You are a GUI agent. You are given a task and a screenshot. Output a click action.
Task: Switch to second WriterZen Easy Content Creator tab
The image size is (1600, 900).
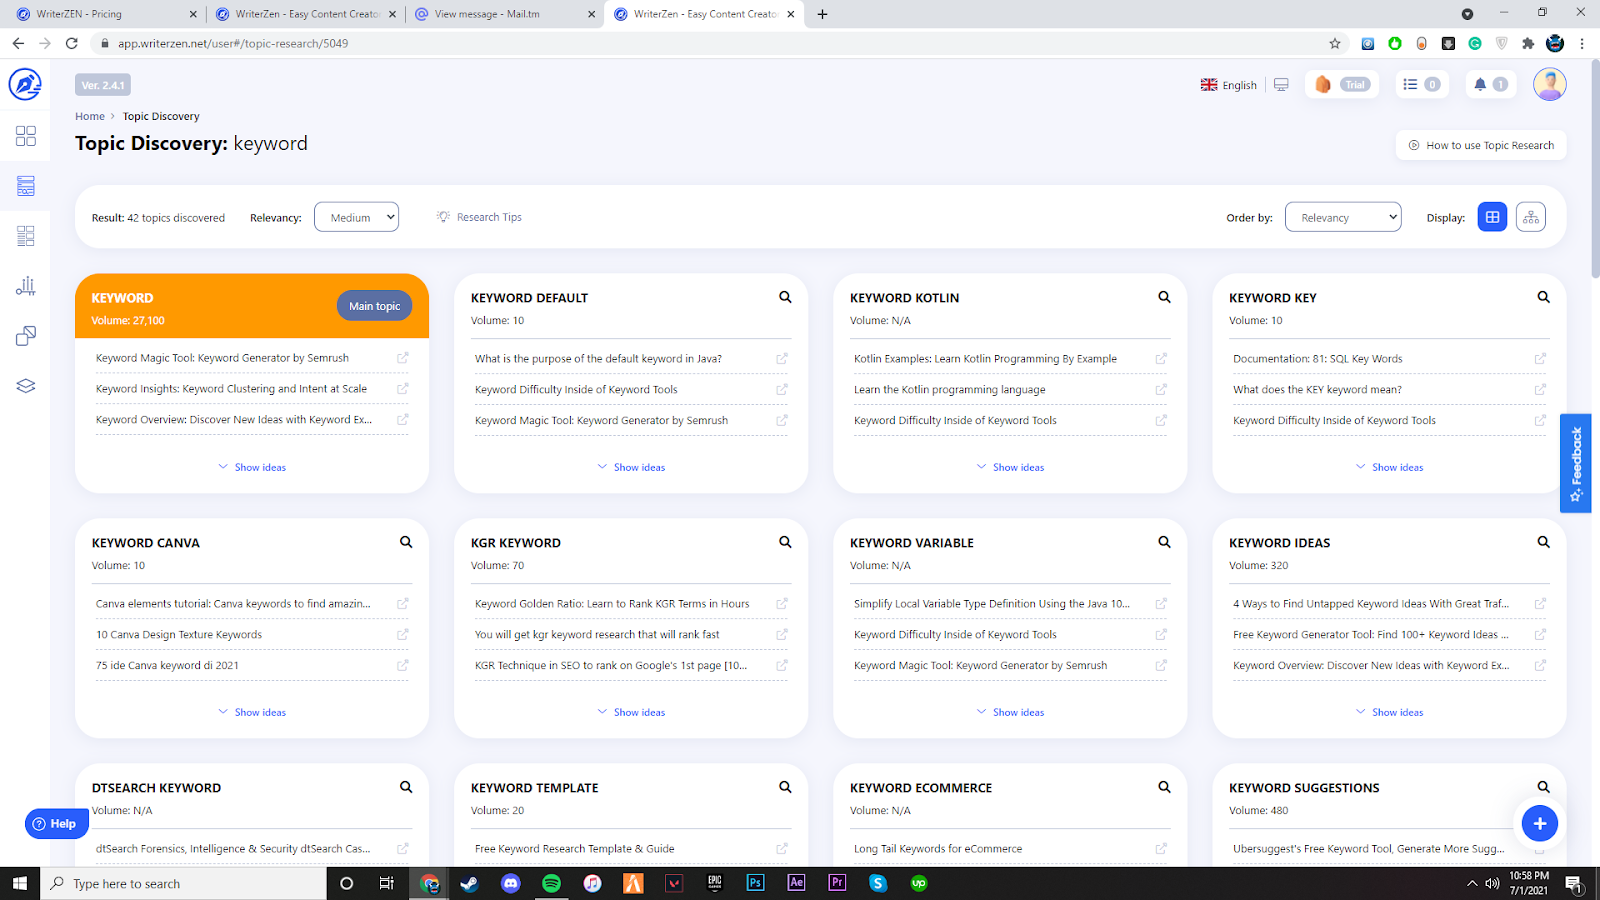click(x=702, y=14)
